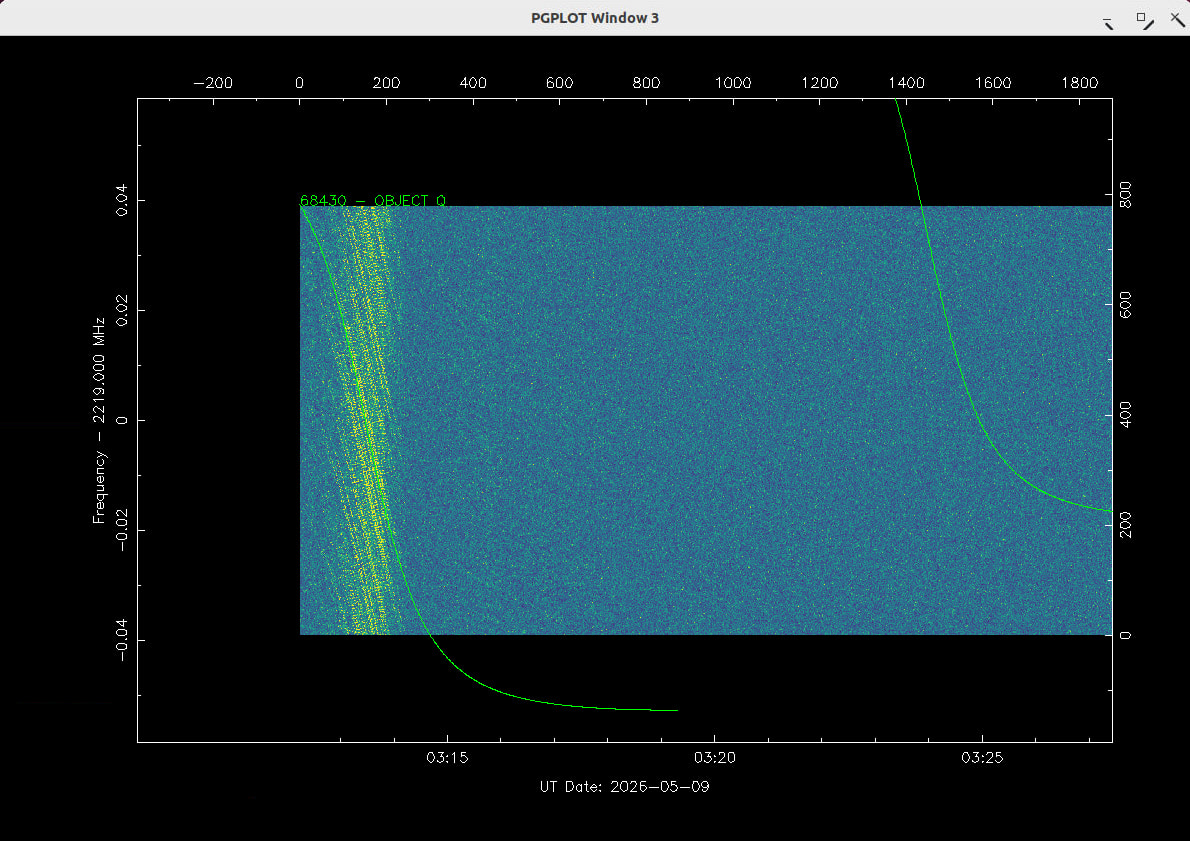Click the 0.04 label on frequency axis

tap(121, 200)
